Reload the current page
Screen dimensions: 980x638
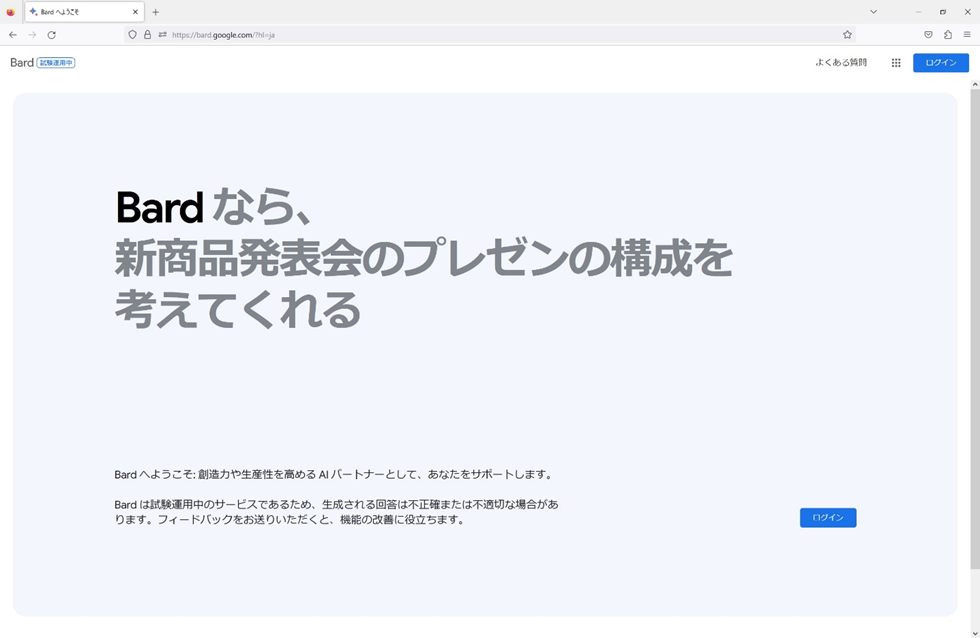pyautogui.click(x=52, y=35)
